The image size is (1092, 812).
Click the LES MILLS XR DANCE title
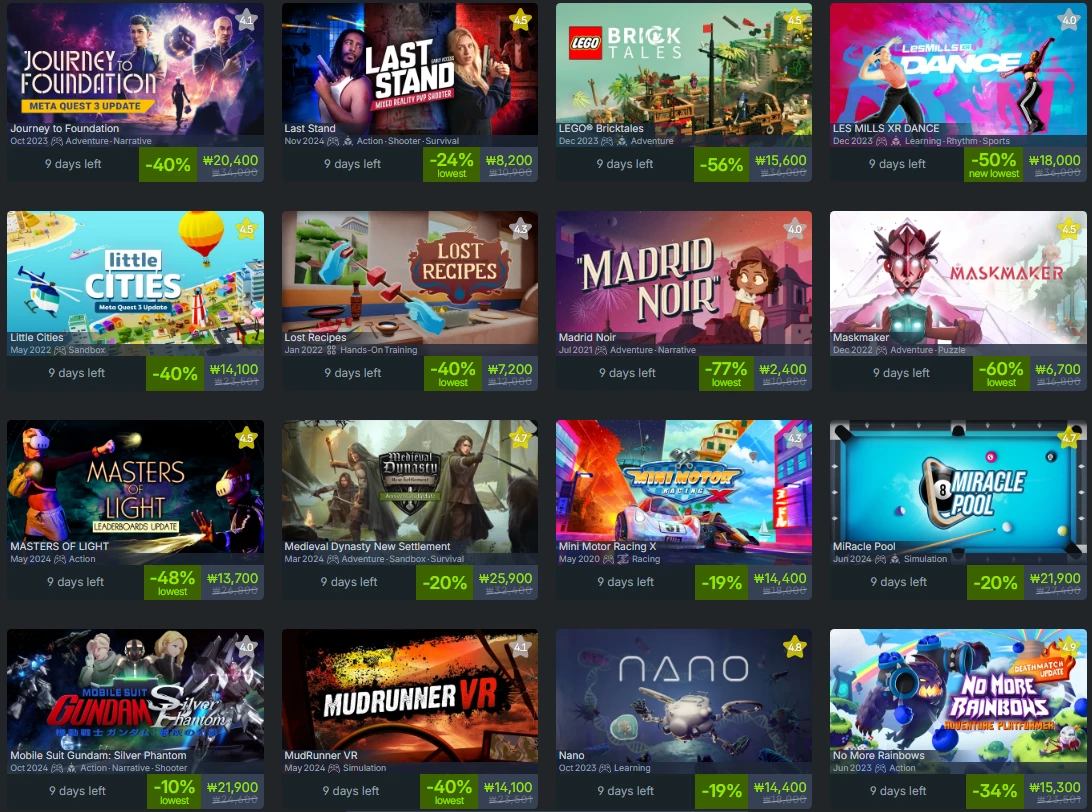click(886, 128)
